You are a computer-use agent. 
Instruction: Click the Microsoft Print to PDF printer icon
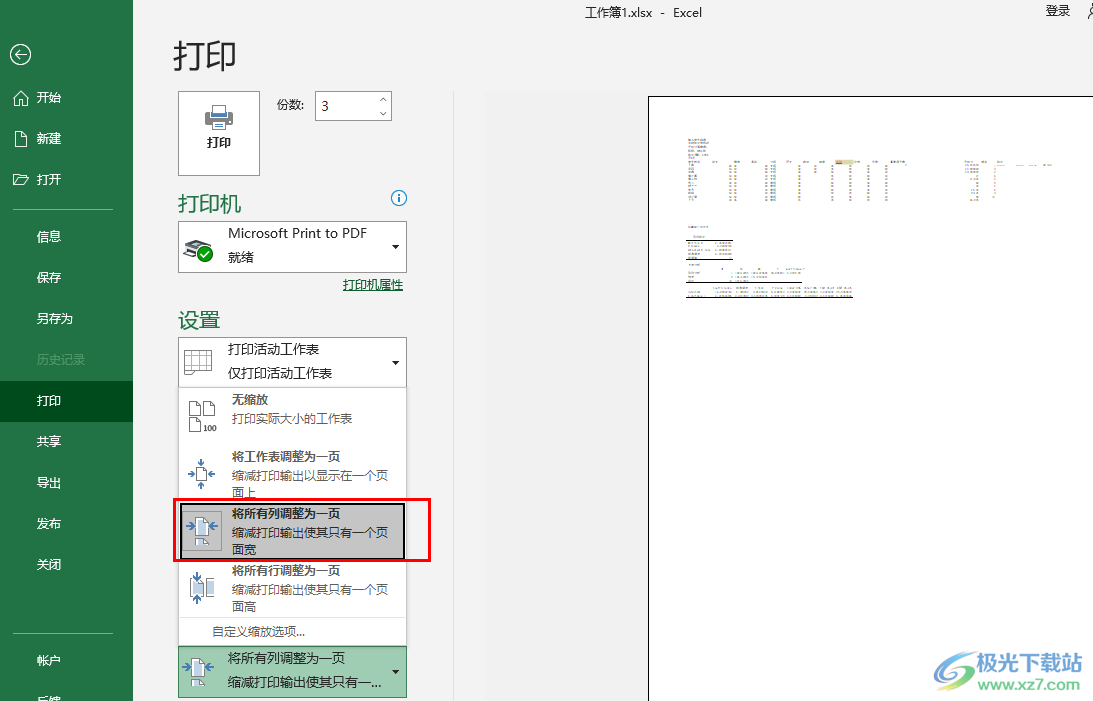[x=198, y=249]
